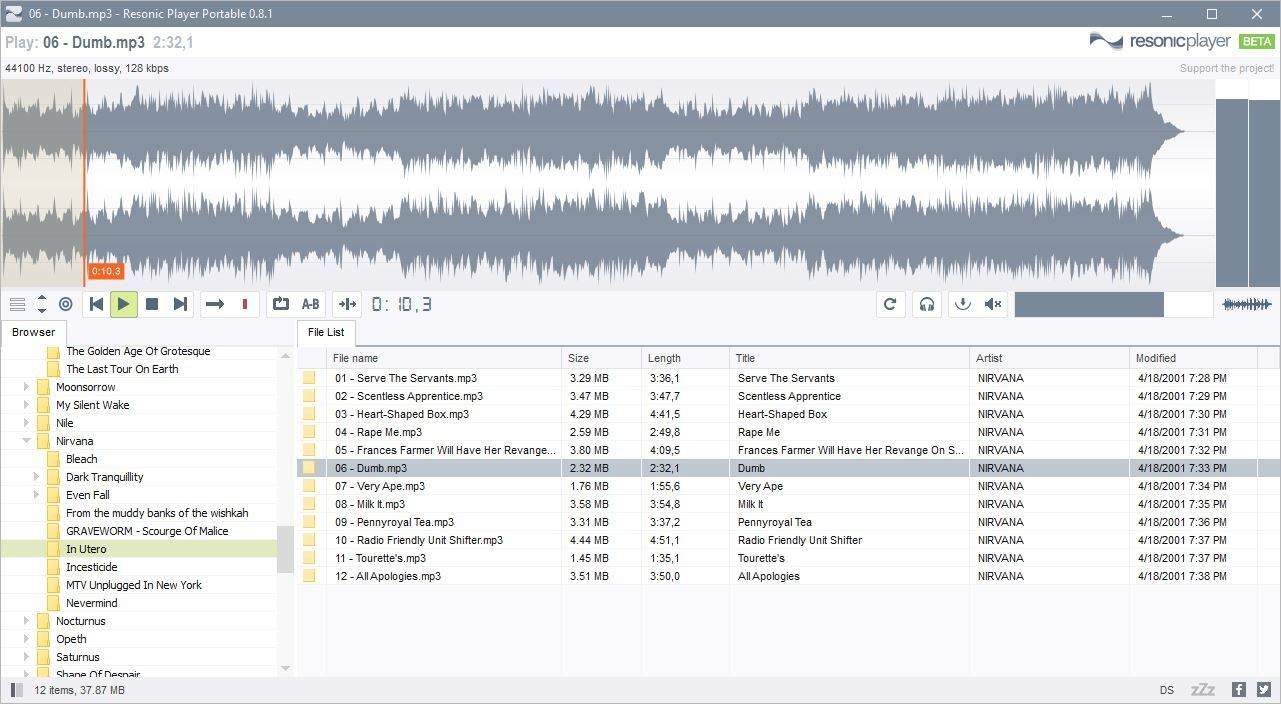
Task: Expand the Nile folder node
Action: pos(26,423)
